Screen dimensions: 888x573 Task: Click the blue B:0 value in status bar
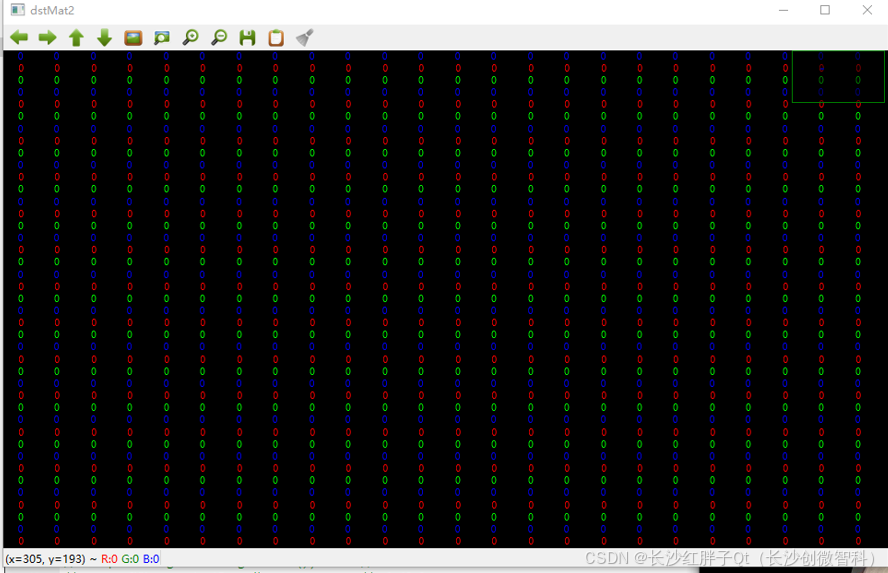pyautogui.click(x=151, y=559)
